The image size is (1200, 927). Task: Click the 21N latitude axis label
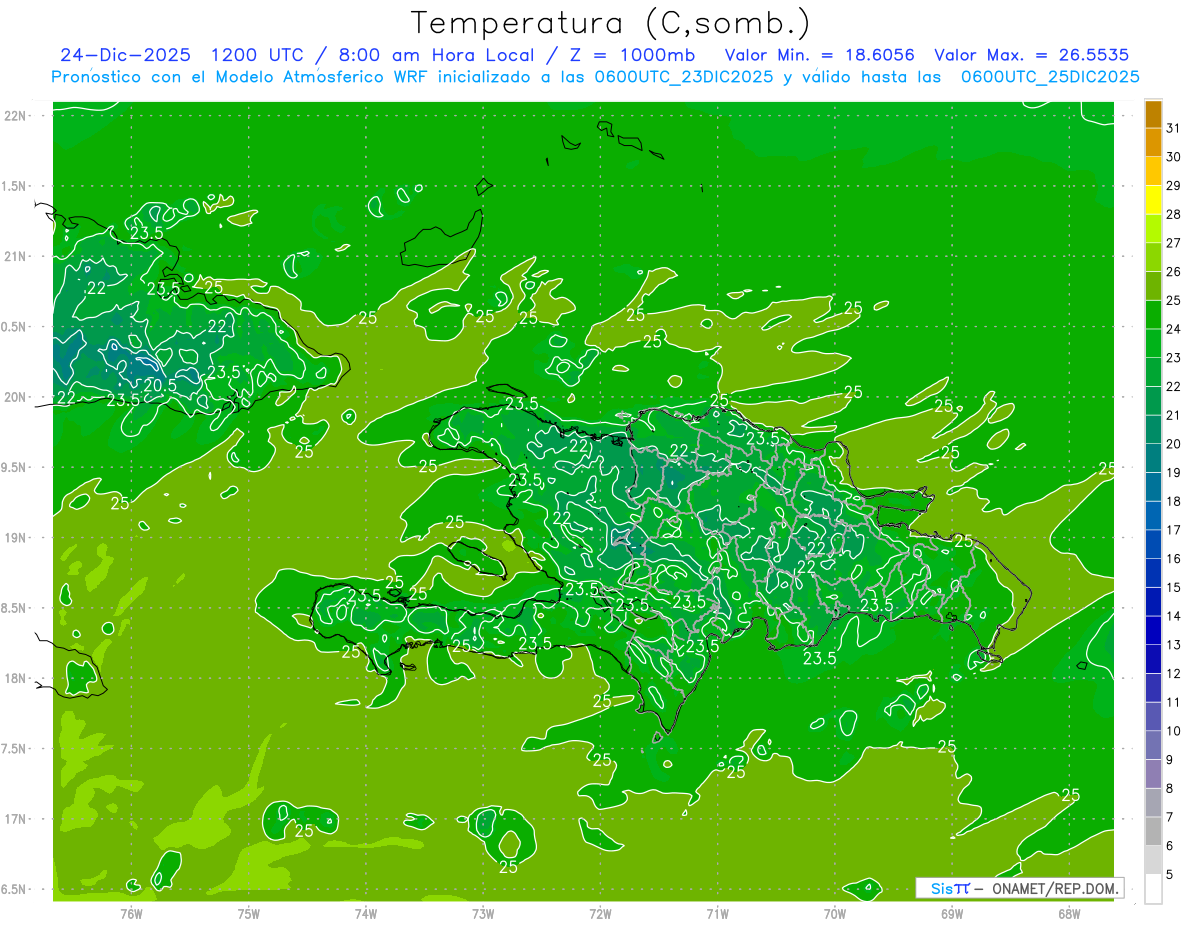tap(14, 256)
